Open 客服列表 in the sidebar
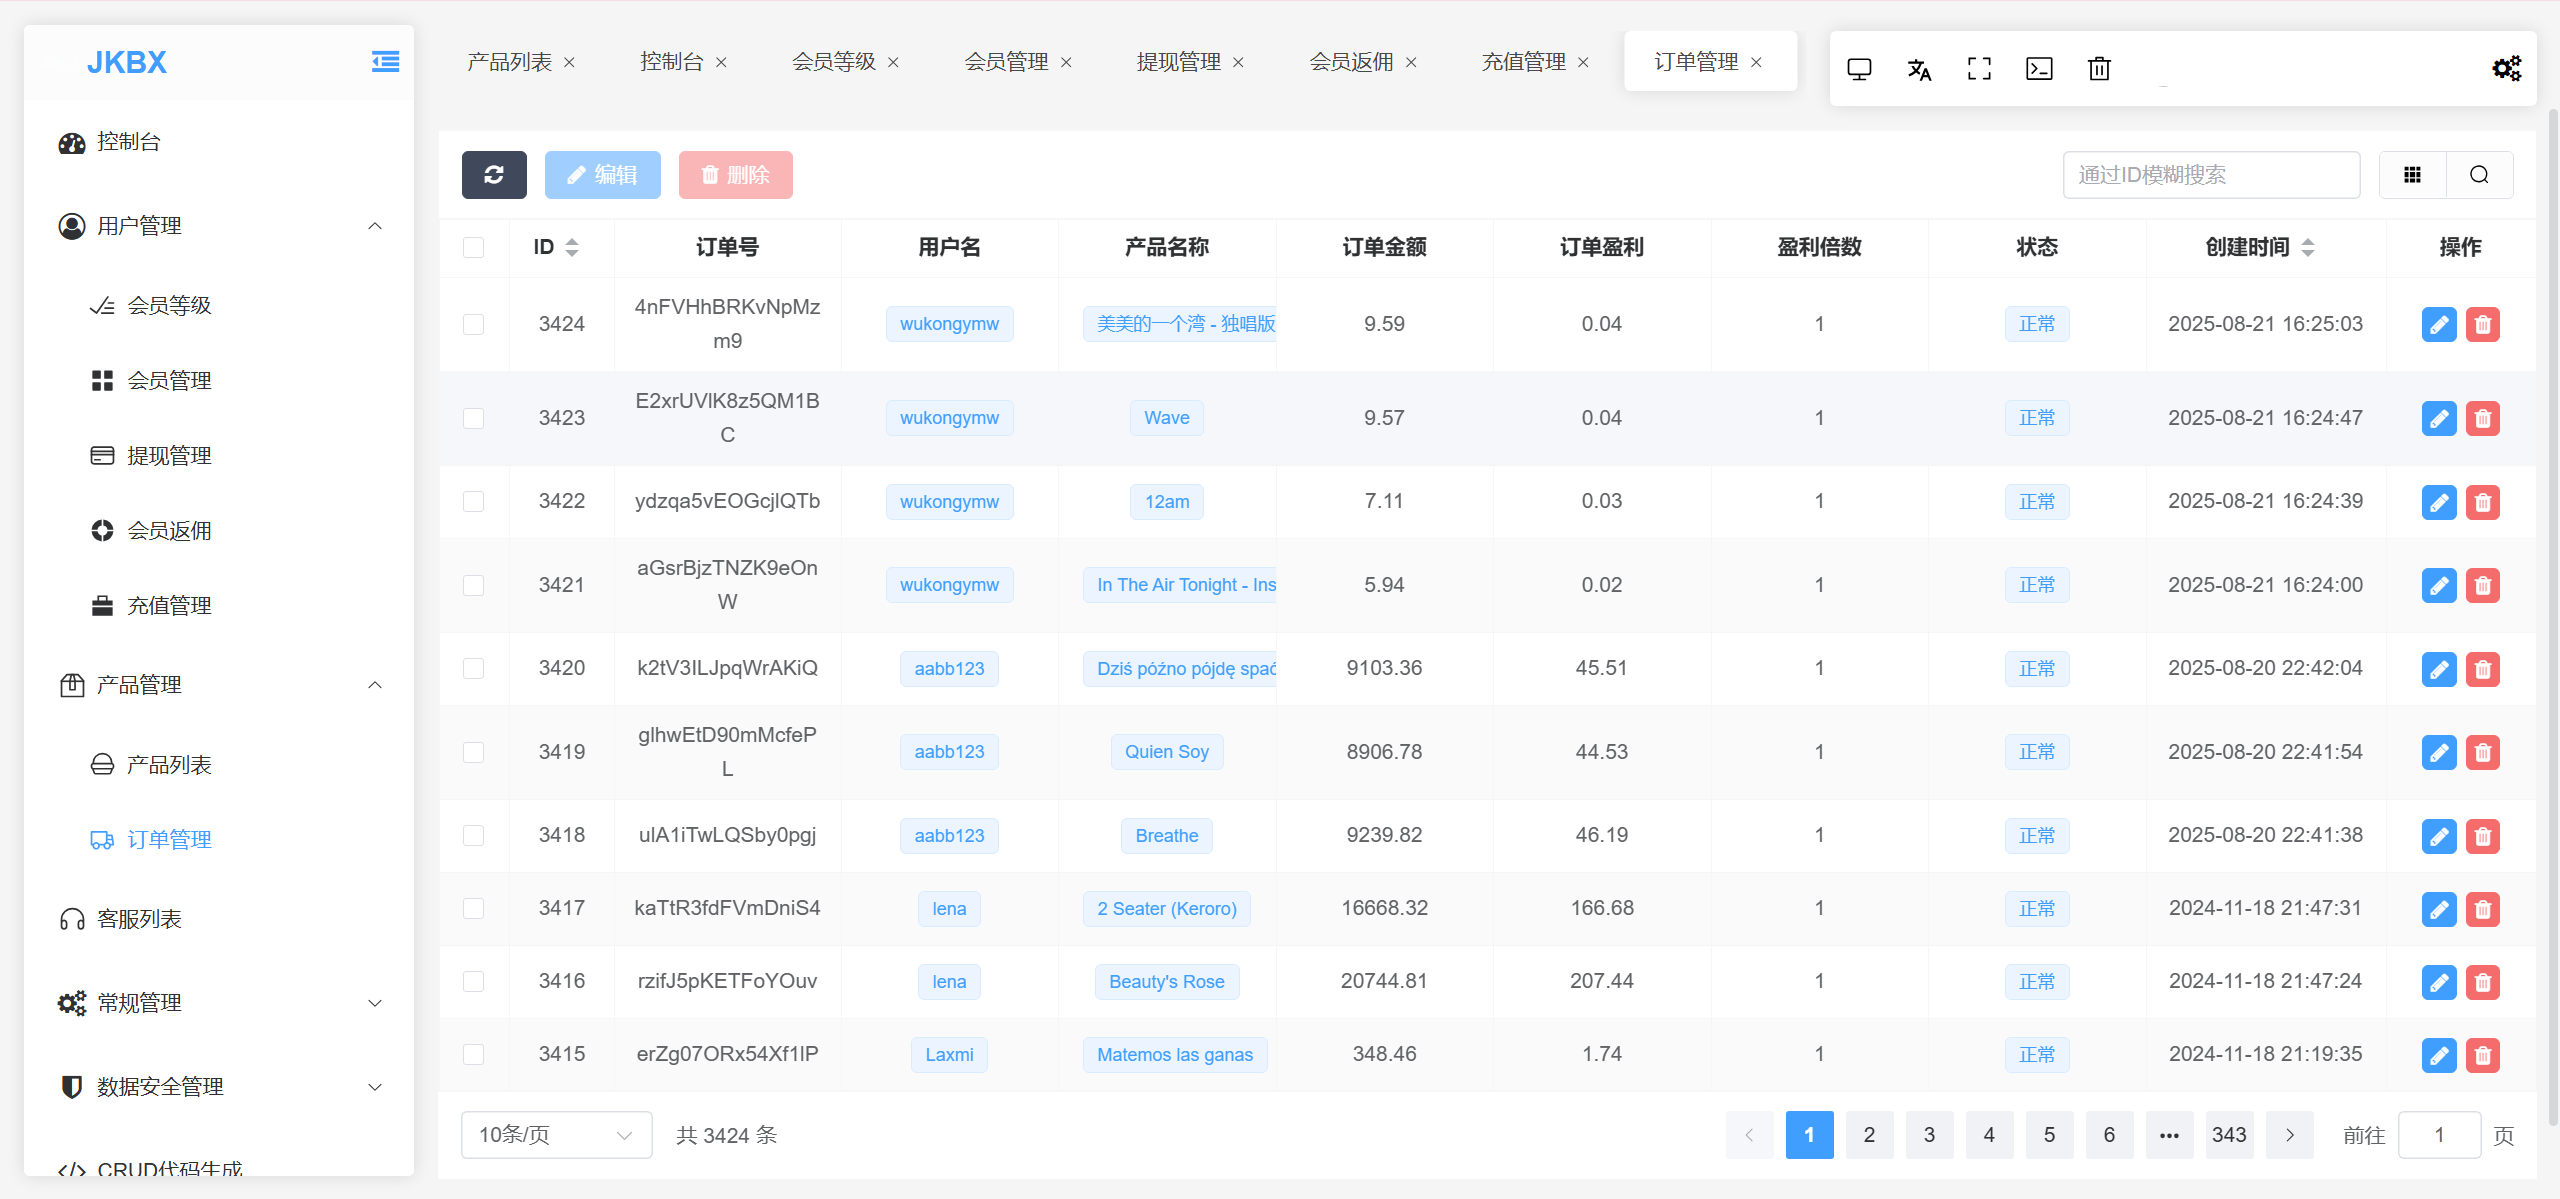Viewport: 2560px width, 1199px height. pos(139,919)
